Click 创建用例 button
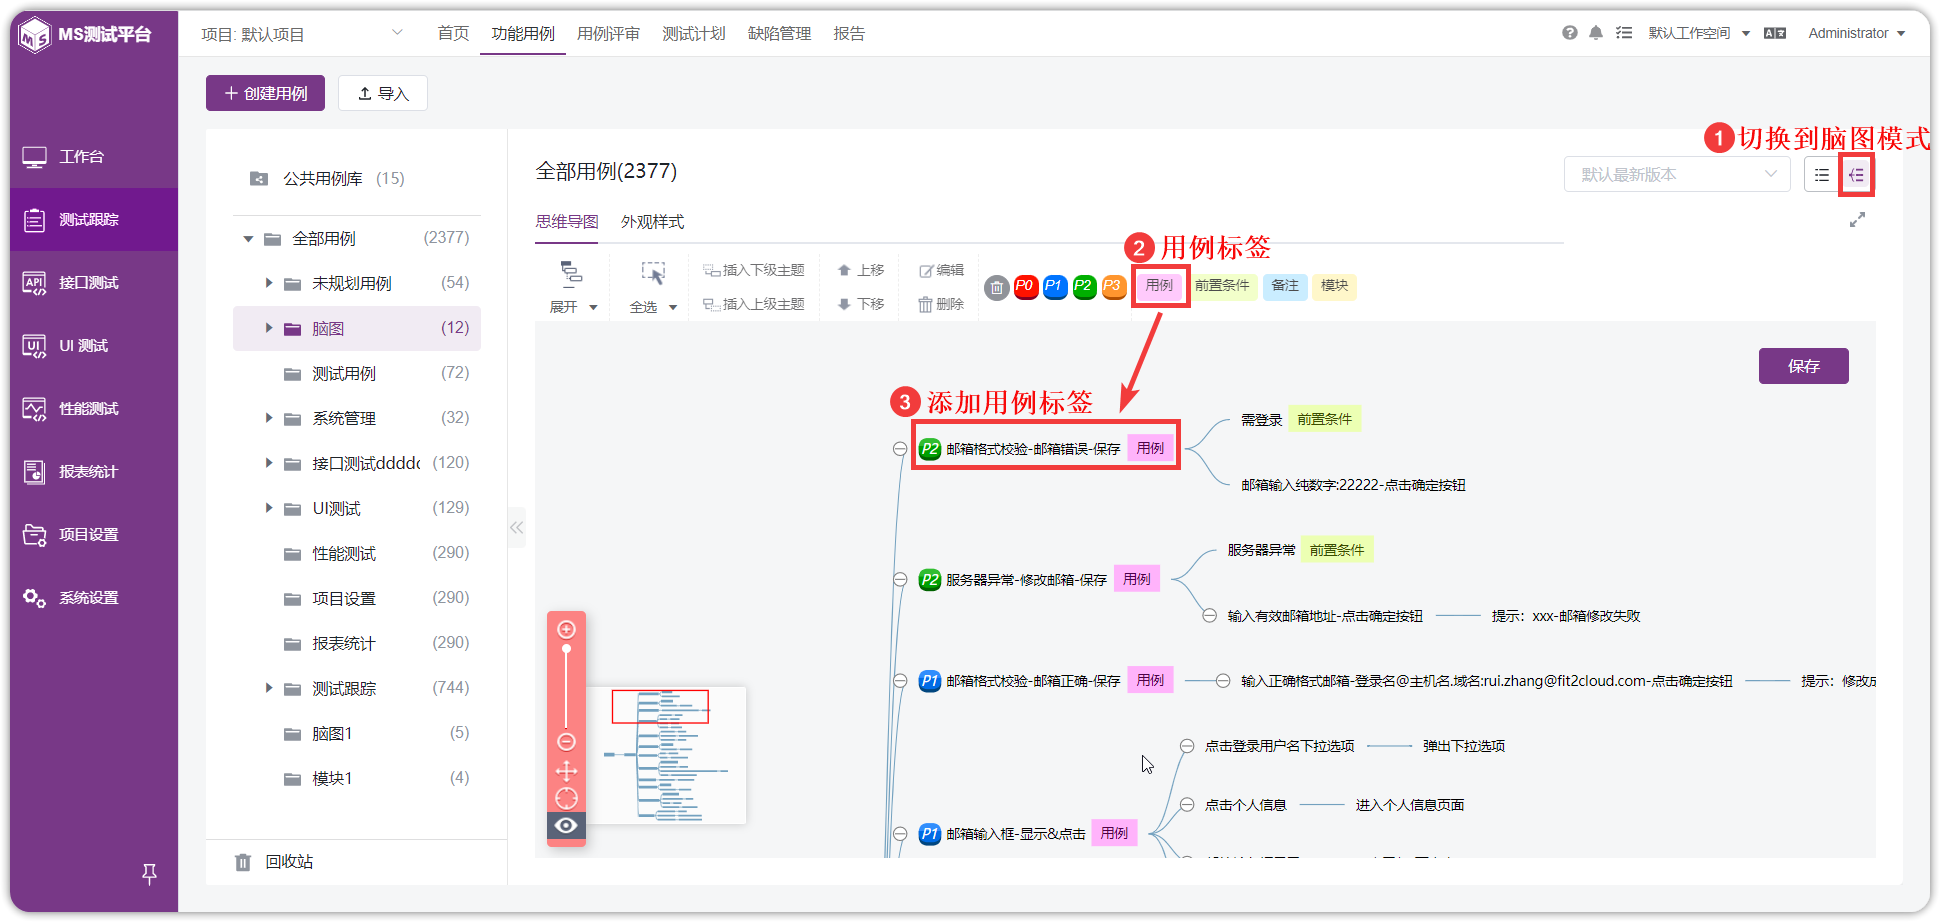 click(265, 93)
